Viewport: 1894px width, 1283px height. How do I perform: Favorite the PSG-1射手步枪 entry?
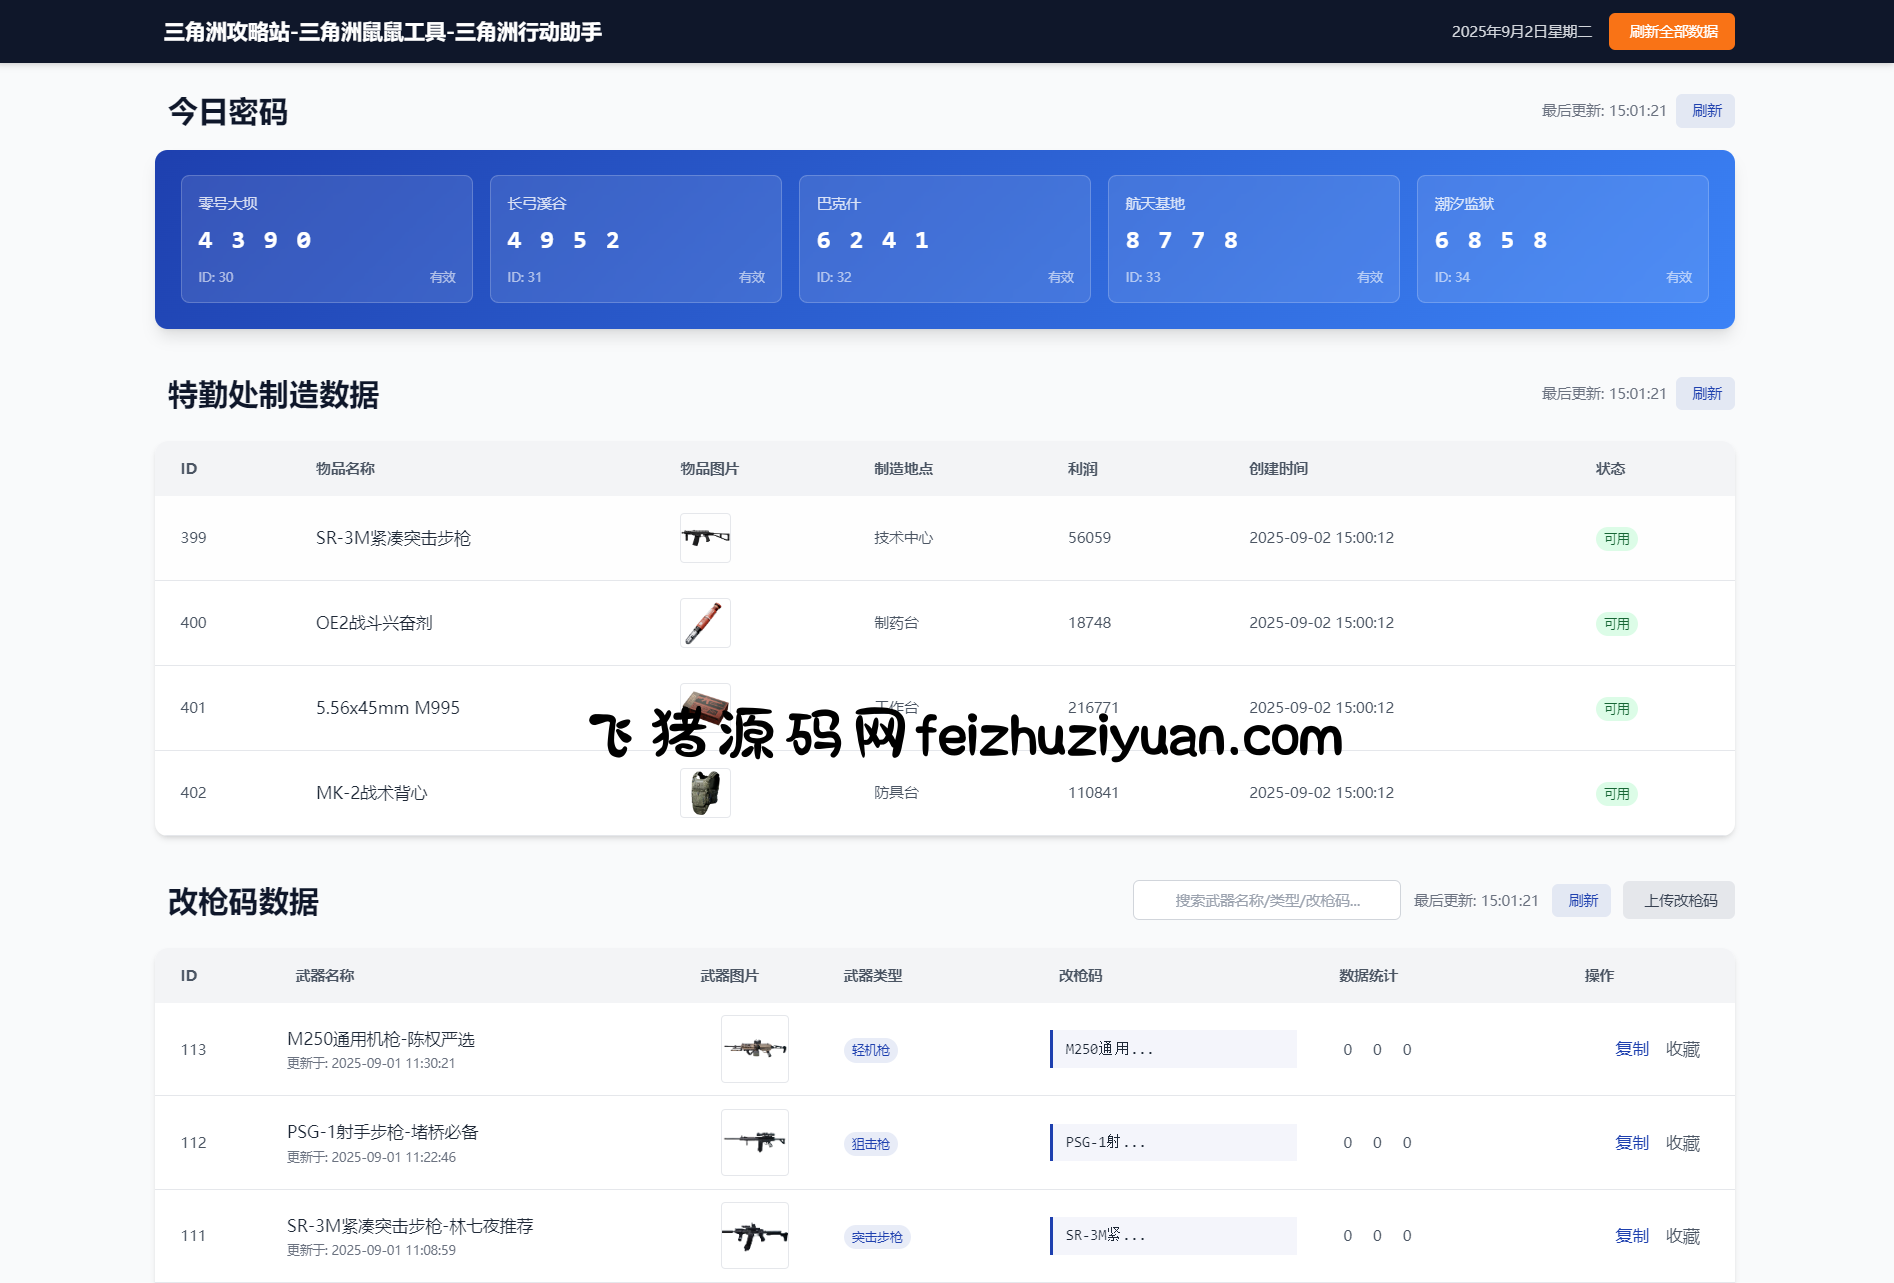coord(1683,1143)
